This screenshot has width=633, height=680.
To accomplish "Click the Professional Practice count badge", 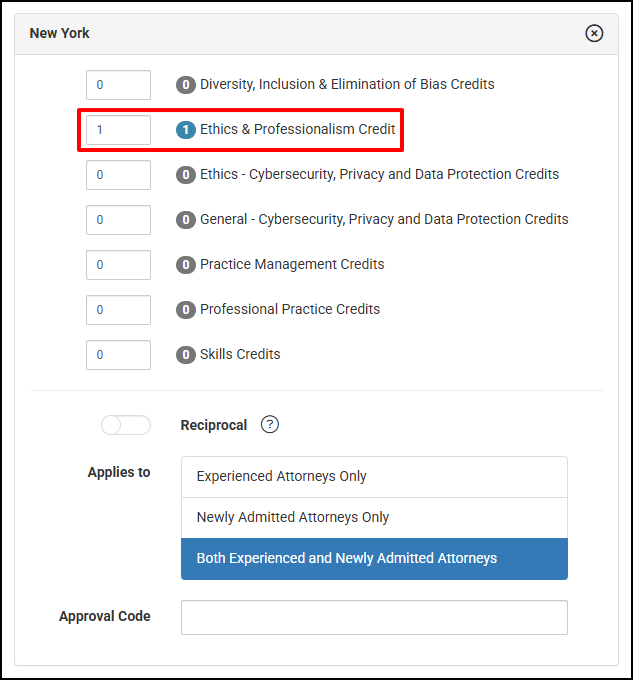I will pyautogui.click(x=186, y=310).
